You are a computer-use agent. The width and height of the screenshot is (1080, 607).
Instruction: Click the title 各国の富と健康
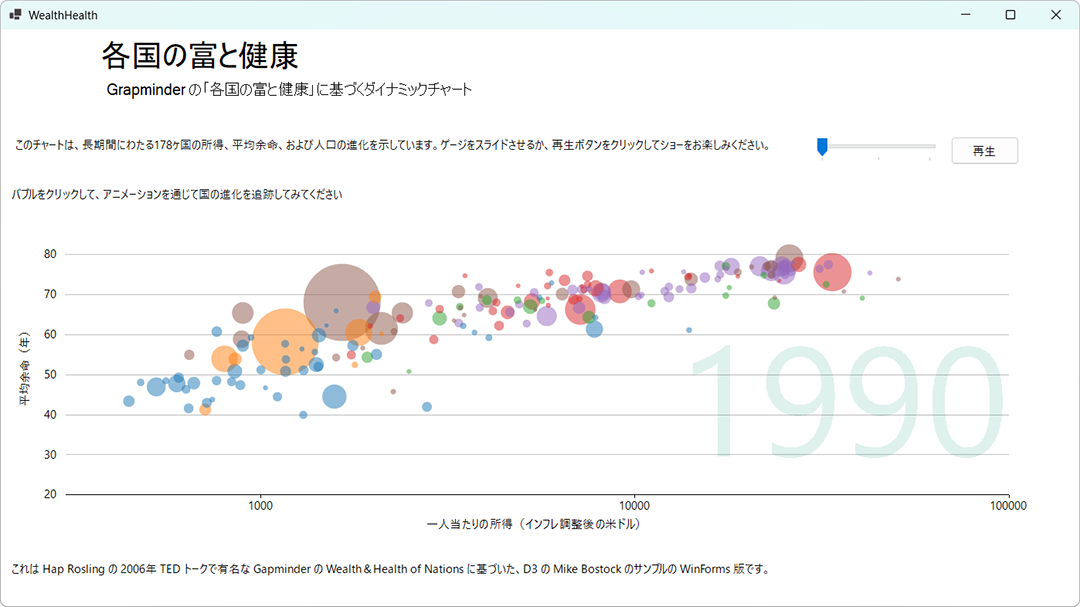(200, 56)
